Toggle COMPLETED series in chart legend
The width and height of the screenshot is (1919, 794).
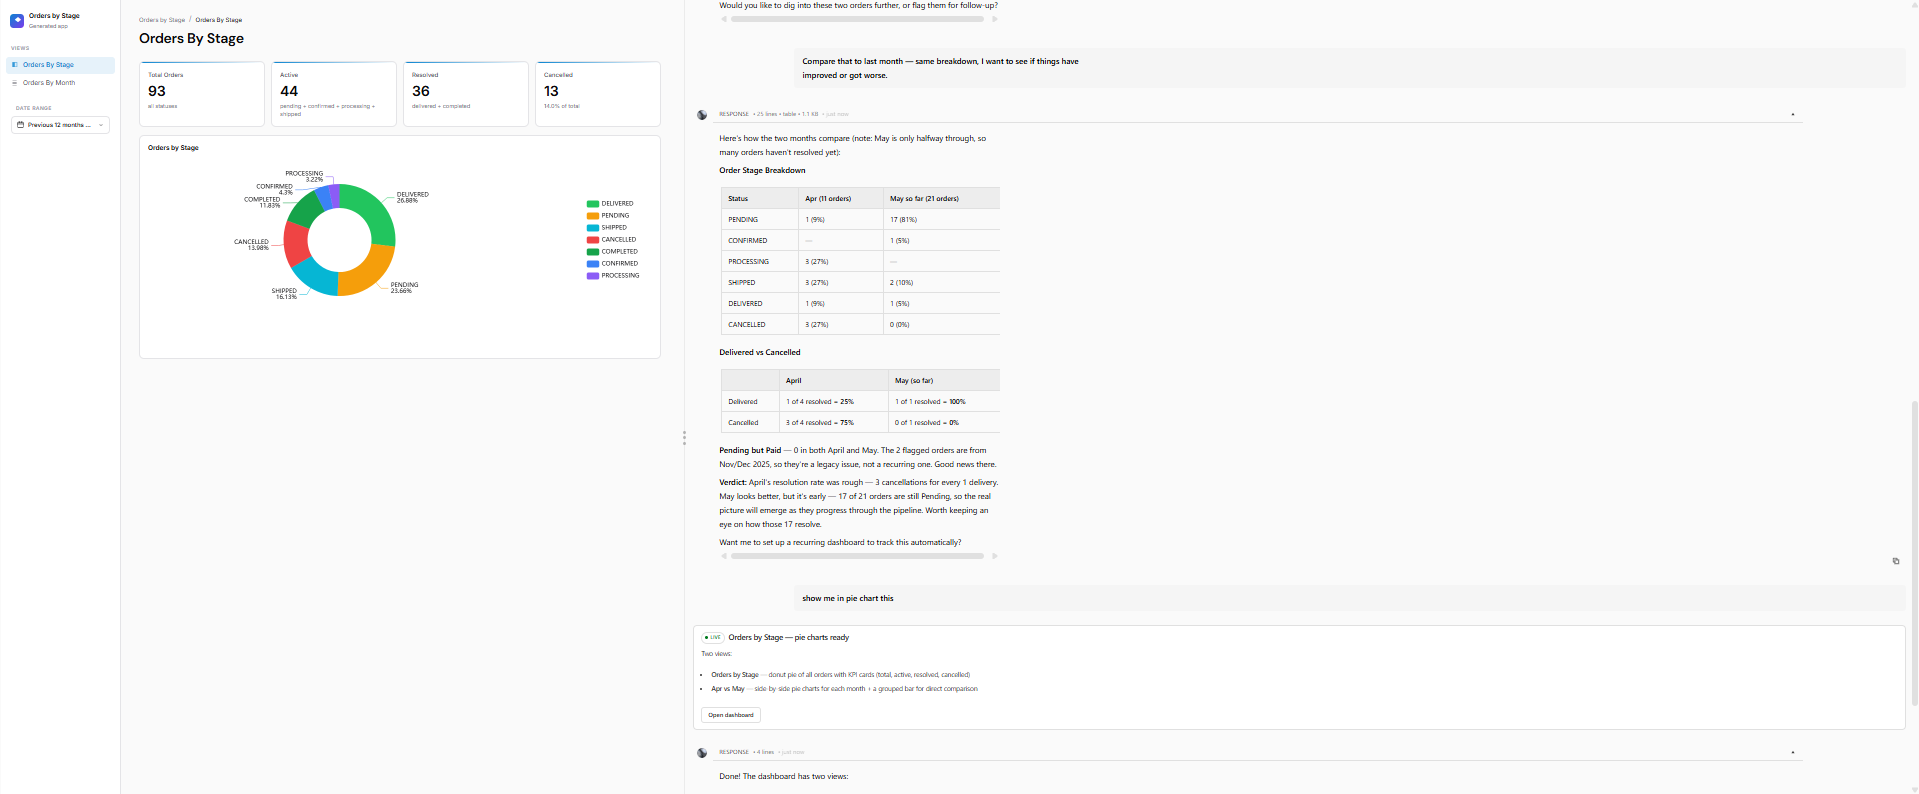click(612, 252)
